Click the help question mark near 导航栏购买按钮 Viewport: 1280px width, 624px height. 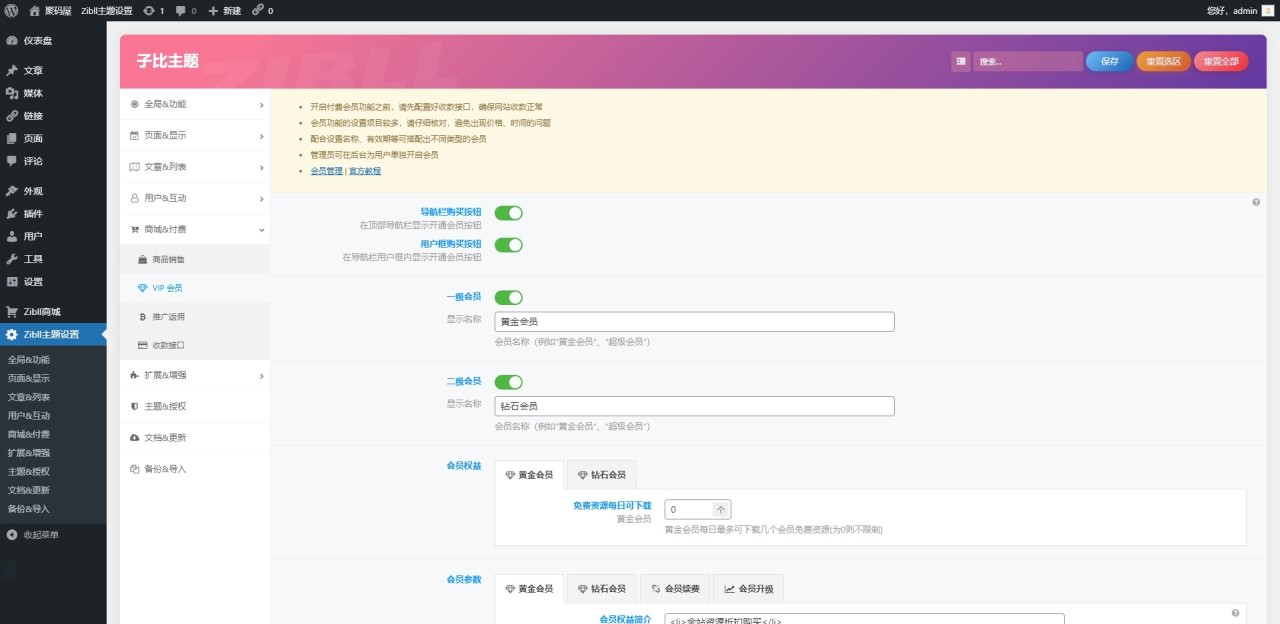[x=1256, y=202]
